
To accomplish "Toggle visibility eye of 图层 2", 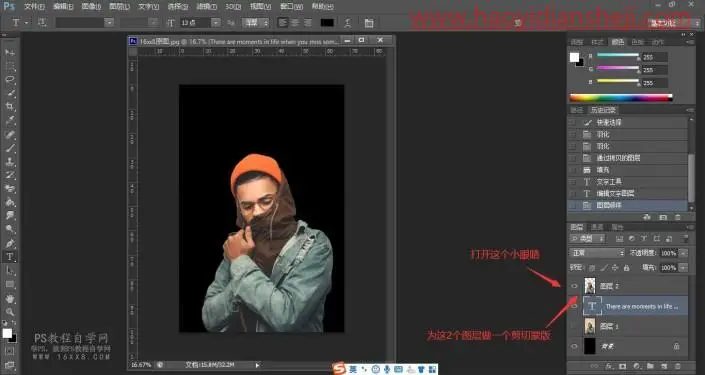I will click(574, 286).
